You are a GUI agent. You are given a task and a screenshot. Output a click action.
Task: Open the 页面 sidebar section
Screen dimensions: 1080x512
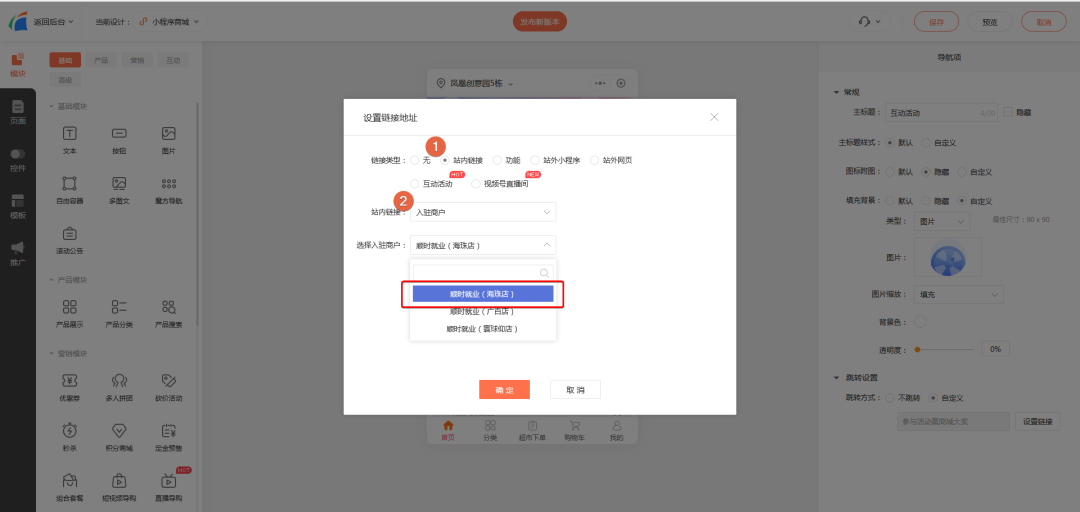(18, 112)
